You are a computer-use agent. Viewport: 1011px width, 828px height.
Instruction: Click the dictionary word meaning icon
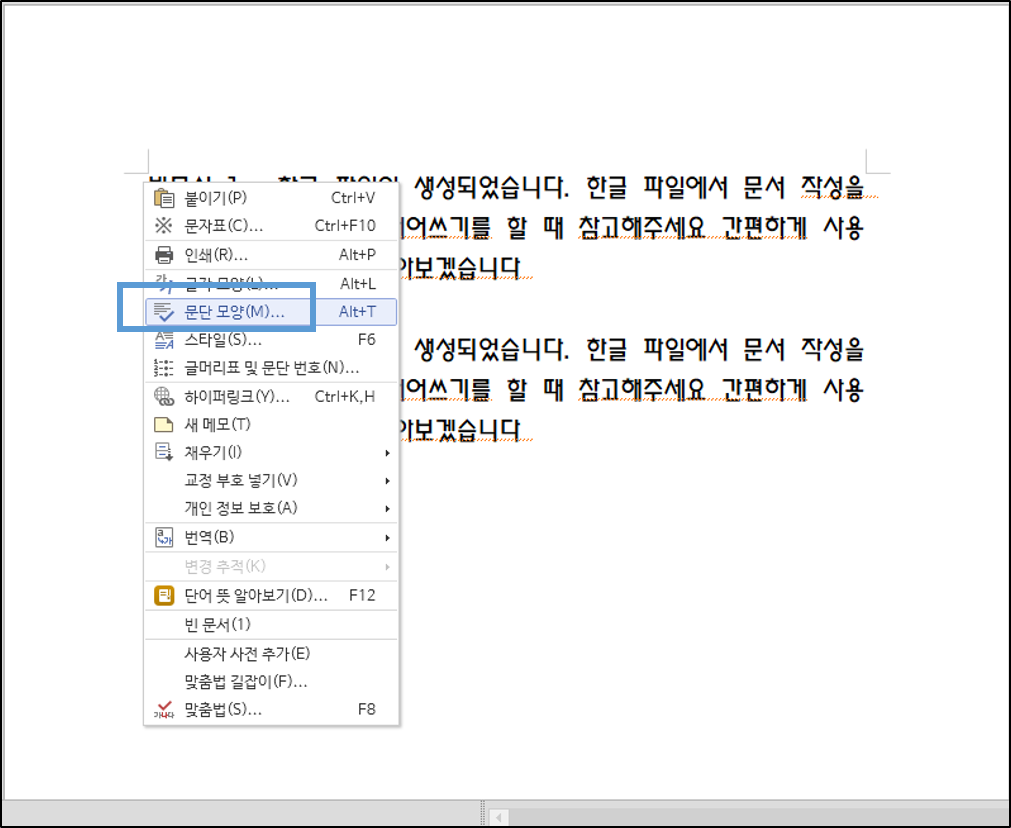click(x=164, y=595)
